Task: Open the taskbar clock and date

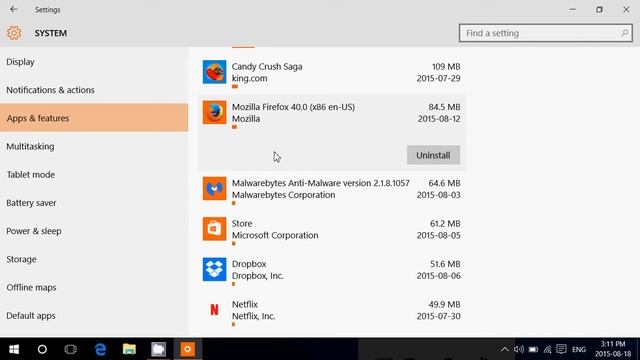Action: [x=613, y=349]
